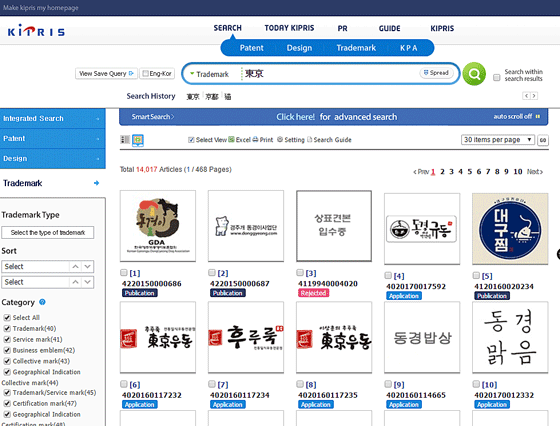Open Select the type of trademark dropdown

point(48,232)
